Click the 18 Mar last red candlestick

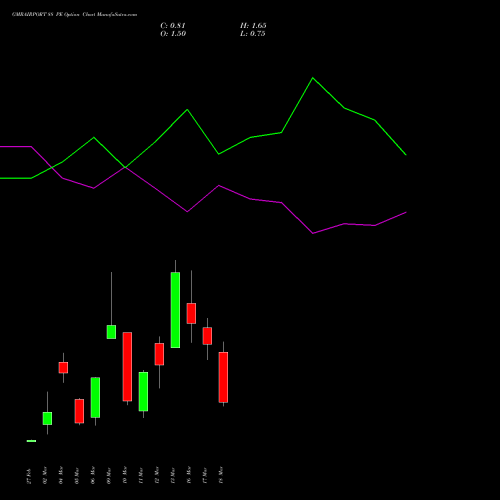click(223, 377)
